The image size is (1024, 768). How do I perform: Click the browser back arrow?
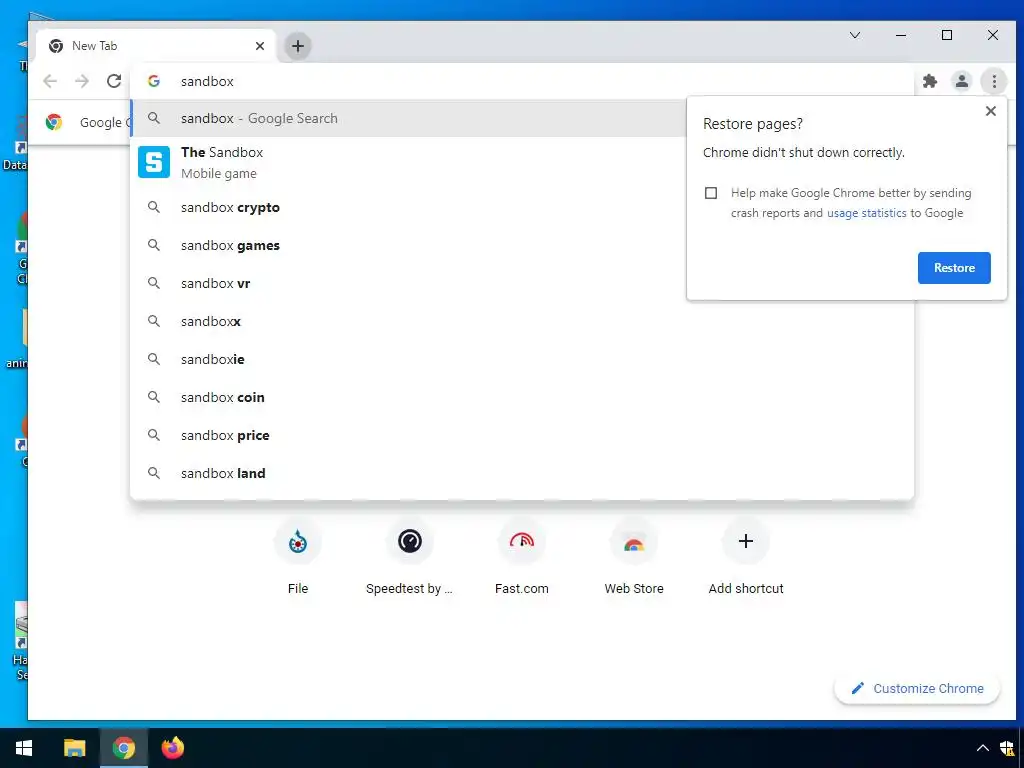[50, 81]
